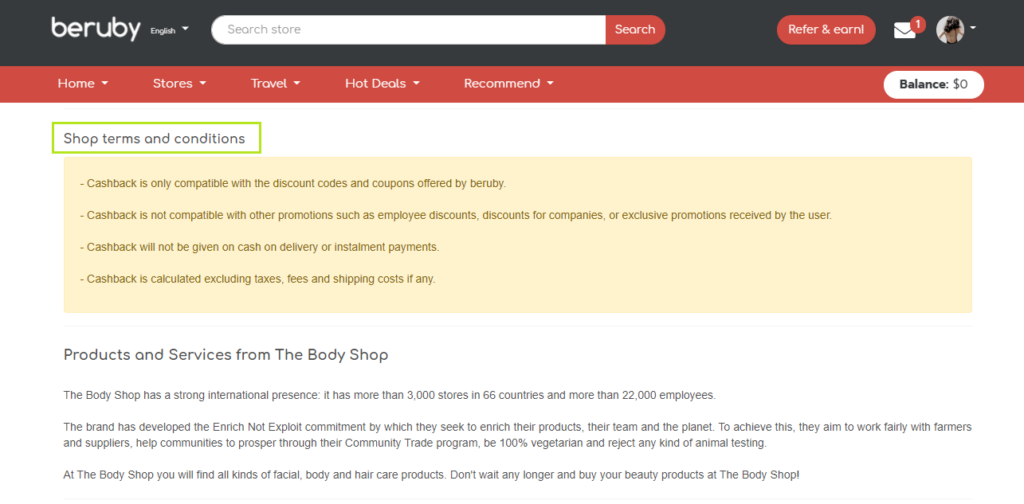Open the Hot Deals menu

(382, 84)
